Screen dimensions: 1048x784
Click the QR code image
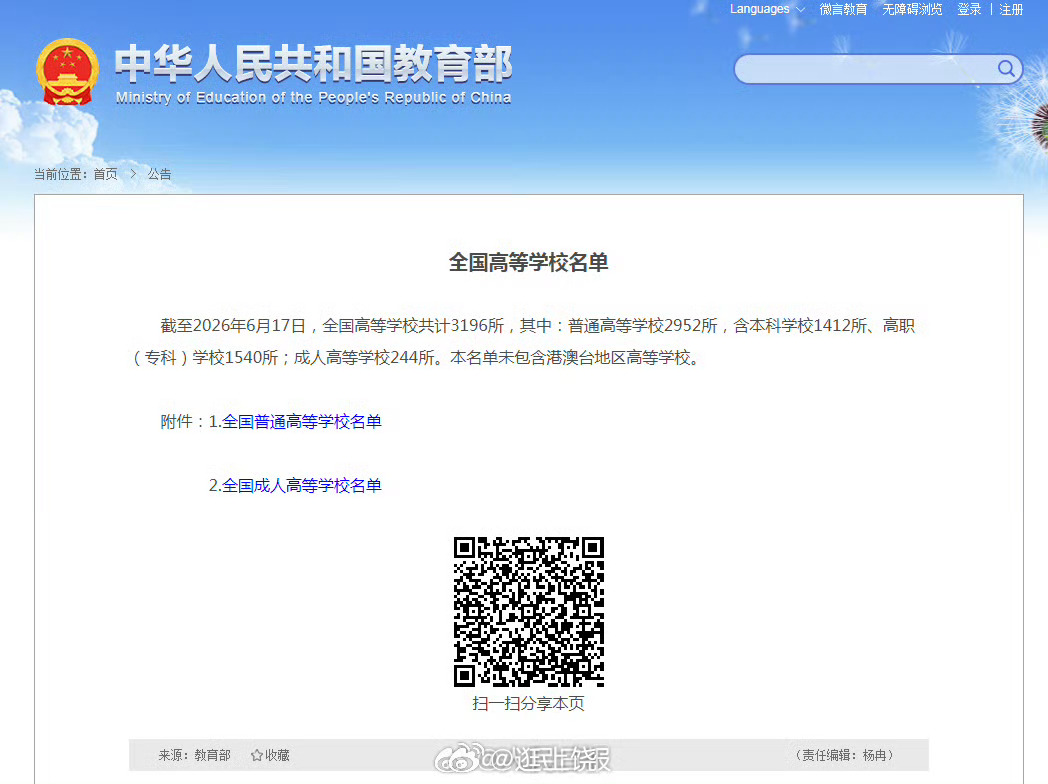click(529, 612)
